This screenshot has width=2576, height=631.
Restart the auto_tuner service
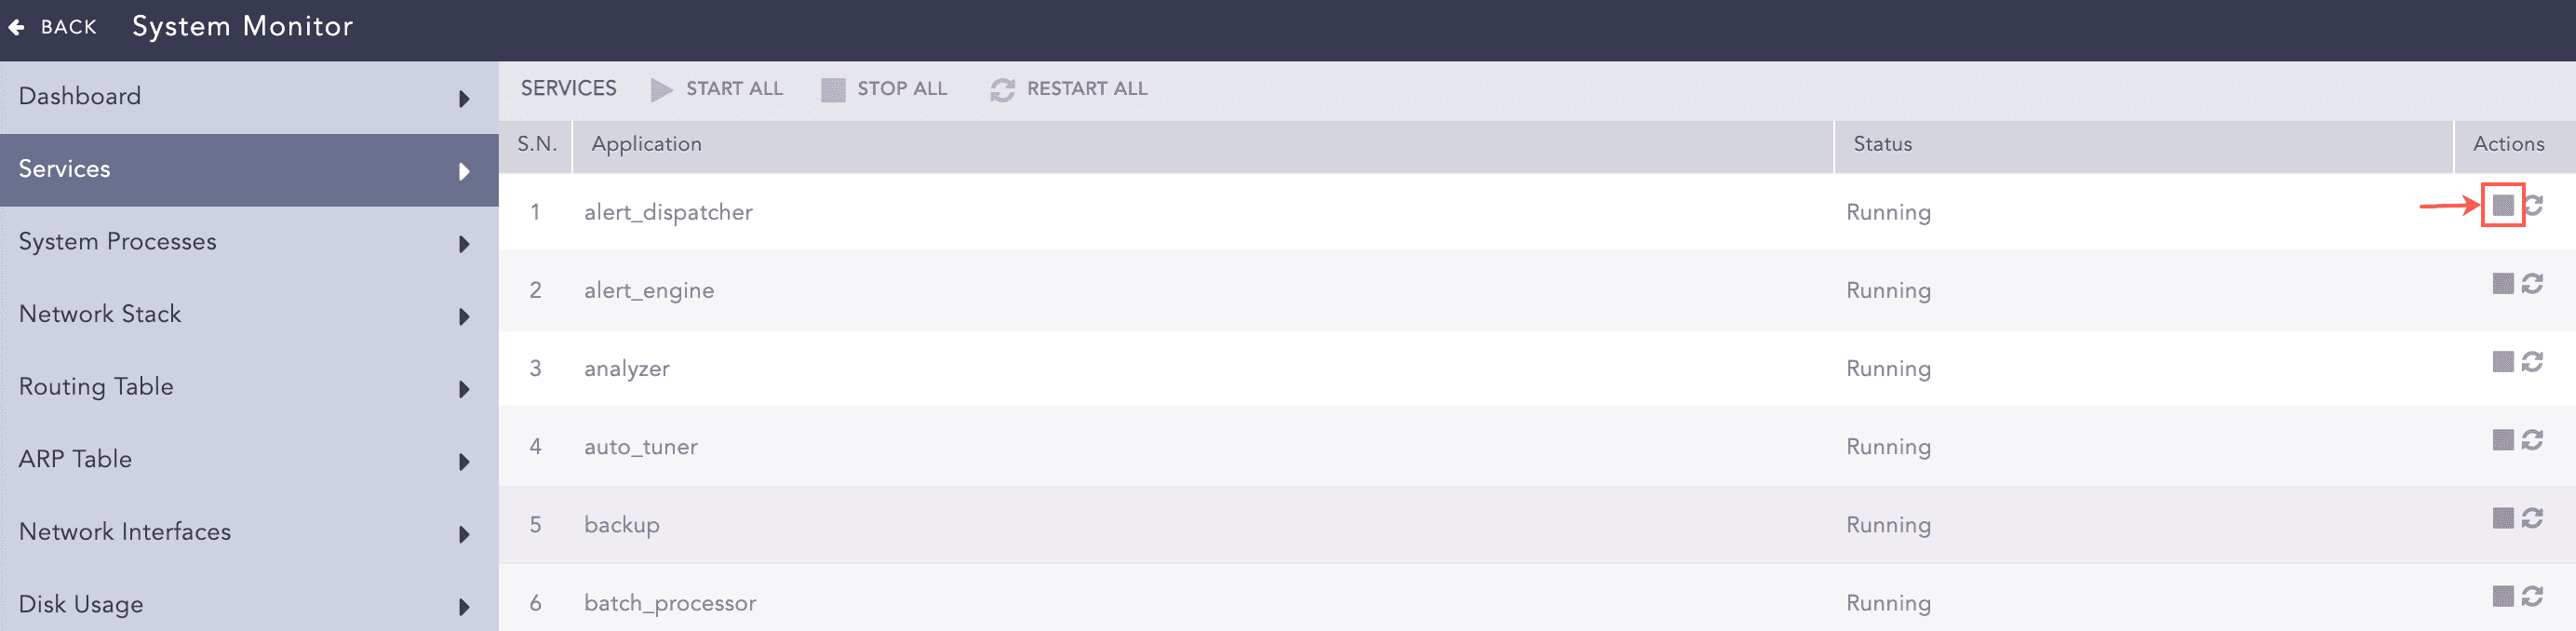click(2532, 440)
